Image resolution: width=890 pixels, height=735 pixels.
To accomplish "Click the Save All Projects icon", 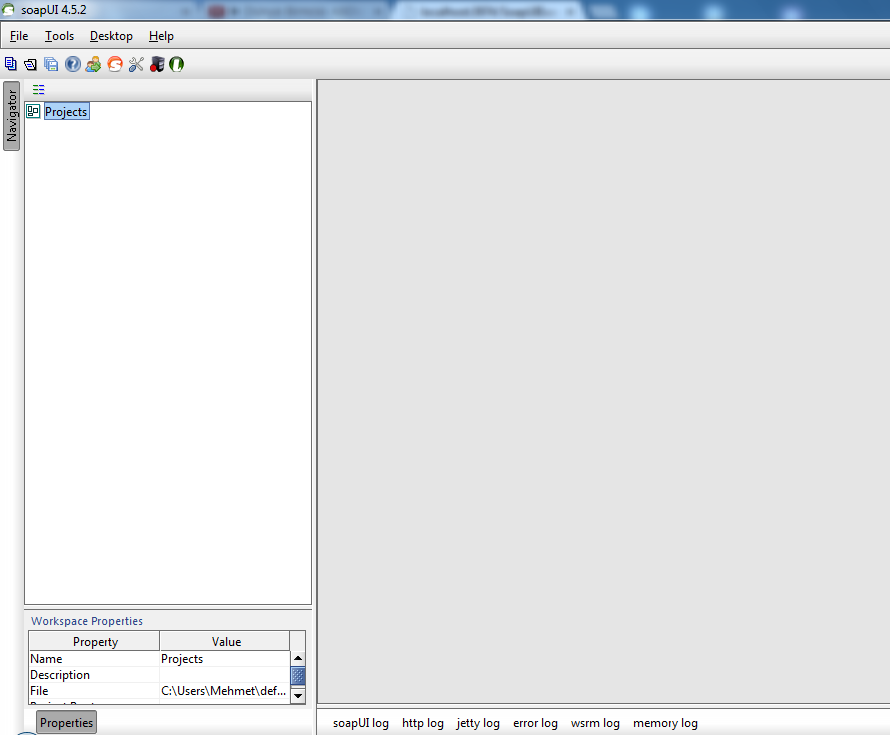I will pos(51,64).
